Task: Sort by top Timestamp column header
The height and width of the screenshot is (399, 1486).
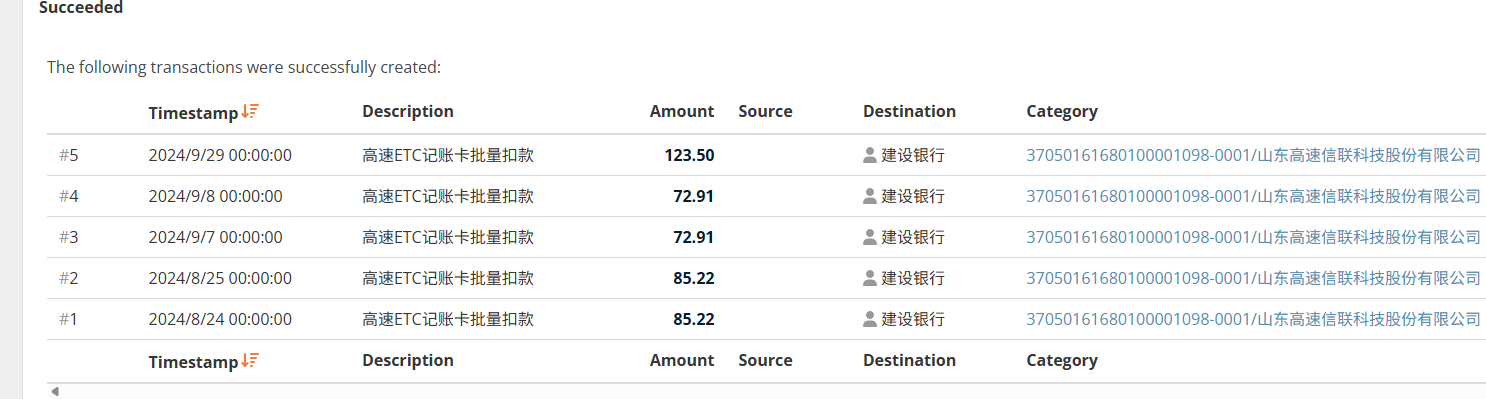Action: [193, 113]
